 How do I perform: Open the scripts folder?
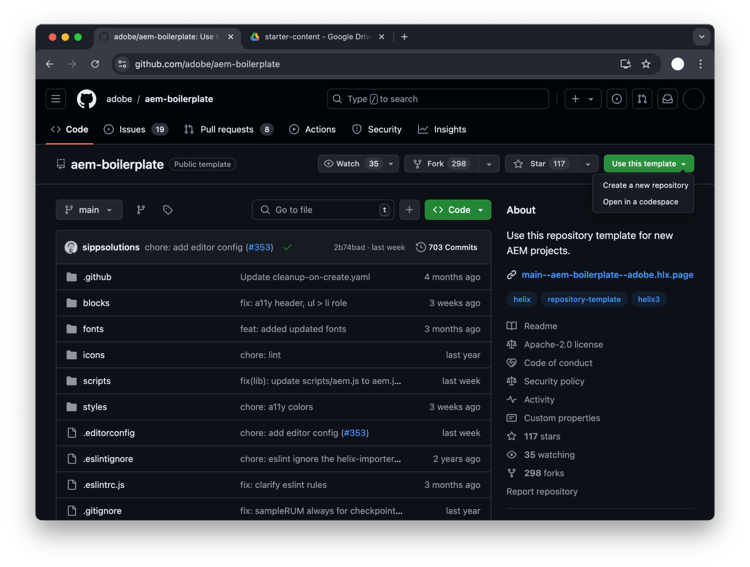97,381
